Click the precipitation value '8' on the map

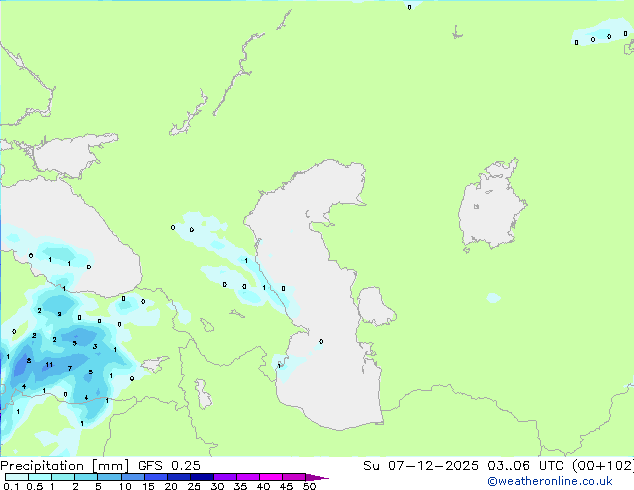coord(29,361)
